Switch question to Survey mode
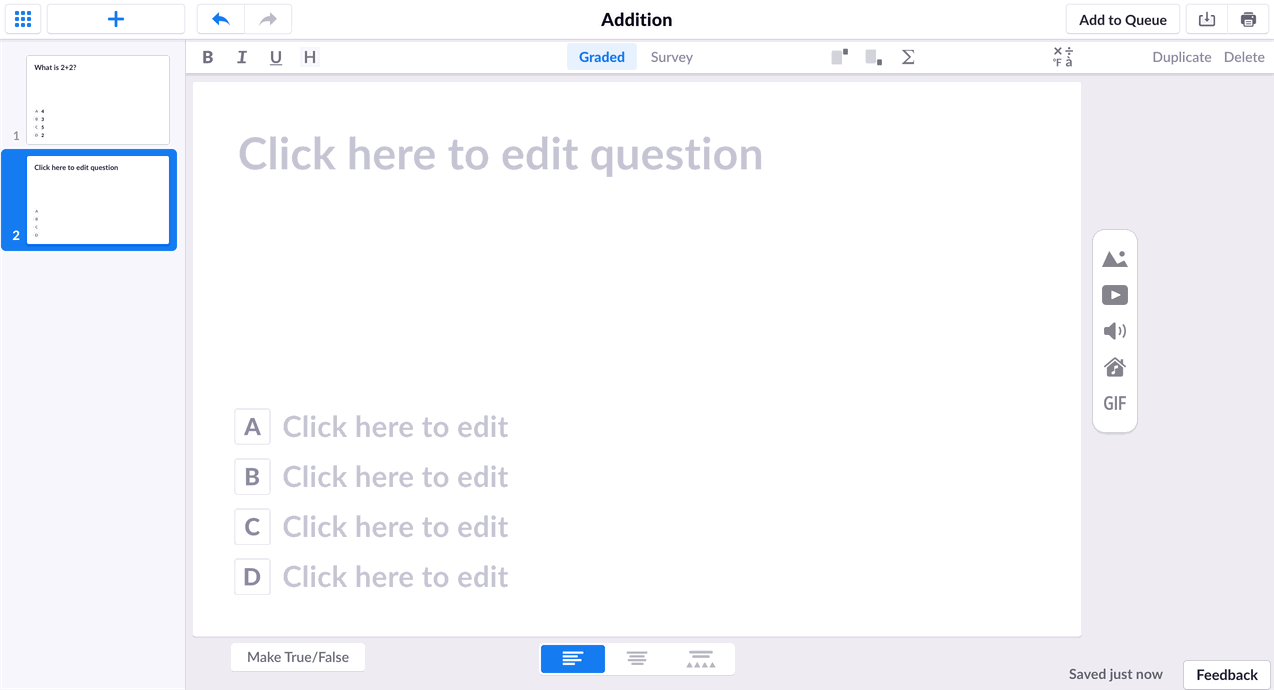The image size is (1274, 690). (671, 57)
